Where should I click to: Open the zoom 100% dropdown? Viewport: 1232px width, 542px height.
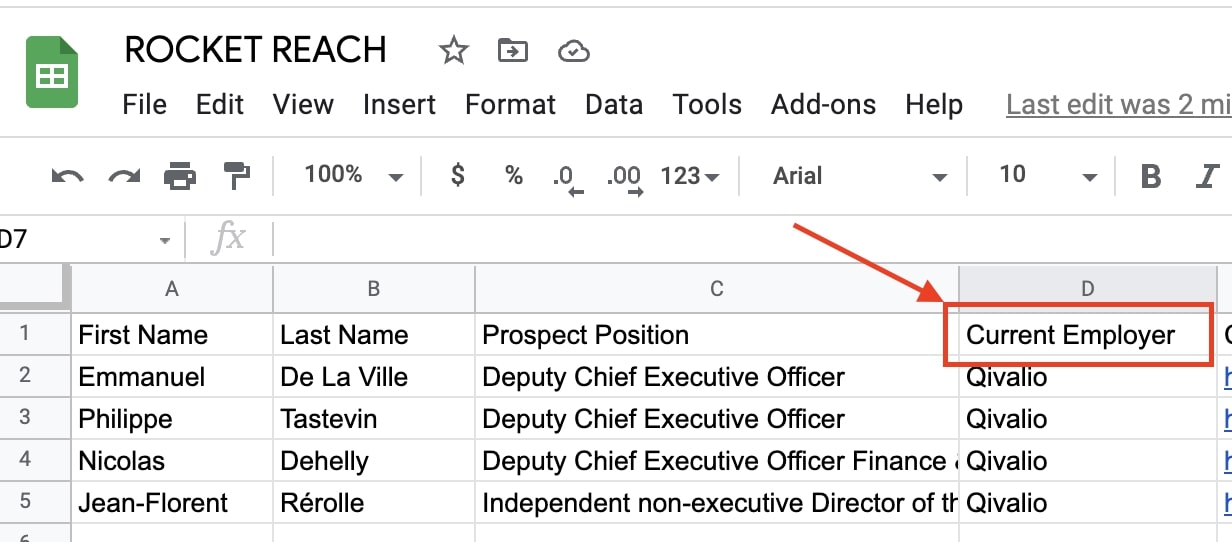[353, 176]
